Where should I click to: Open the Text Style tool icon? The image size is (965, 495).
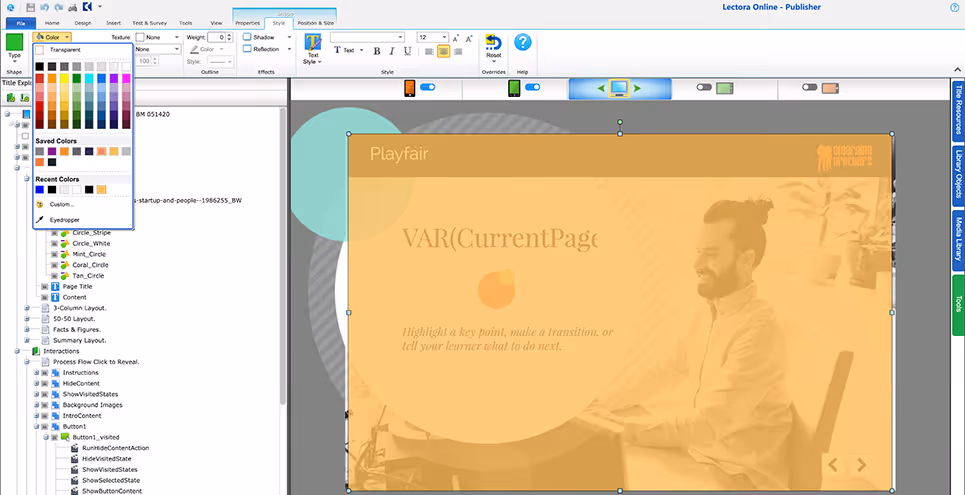(x=313, y=42)
